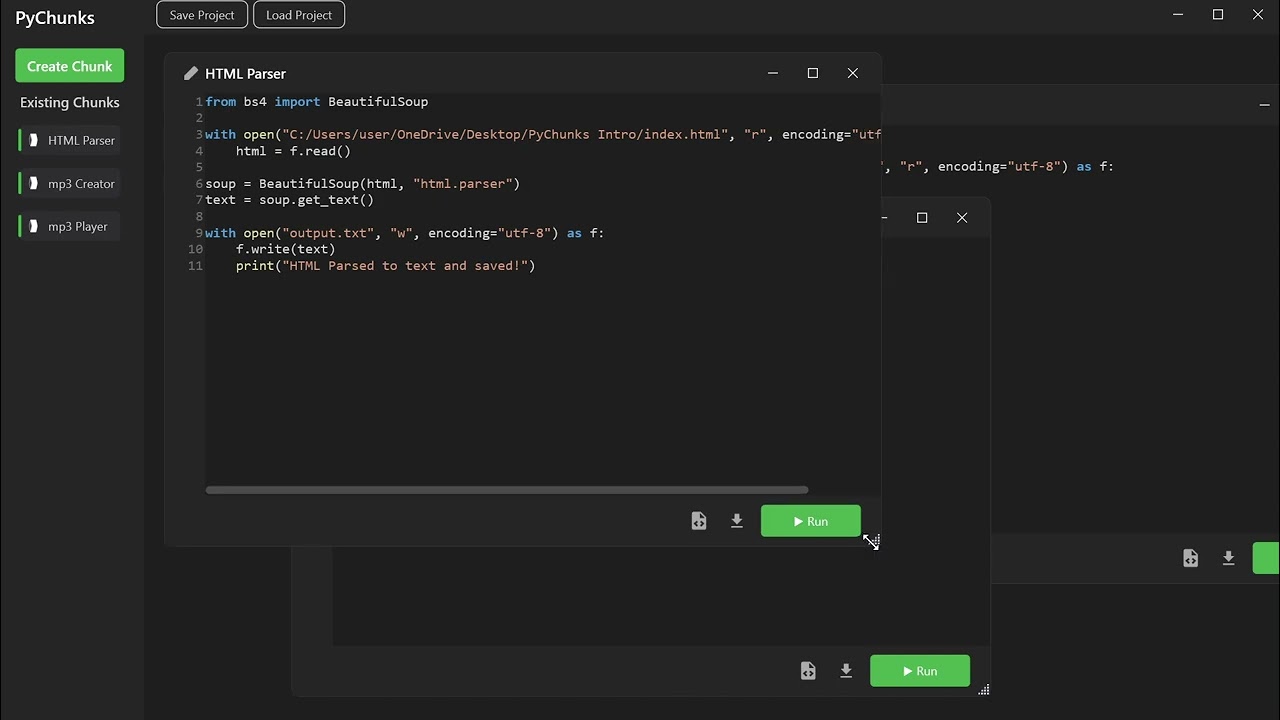Click the print("HTML Parsed to text and saved!") line
Viewport: 1280px width, 720px height.
386,266
